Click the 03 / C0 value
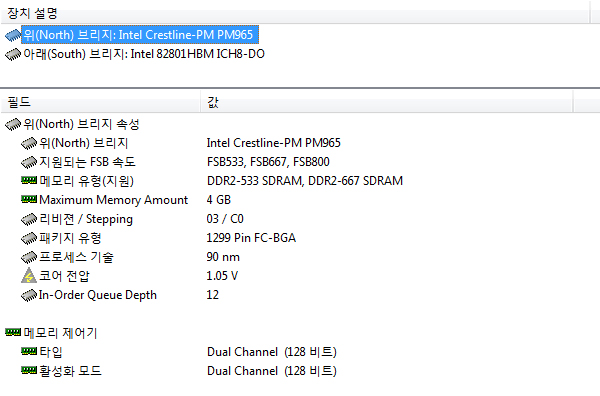 point(225,219)
